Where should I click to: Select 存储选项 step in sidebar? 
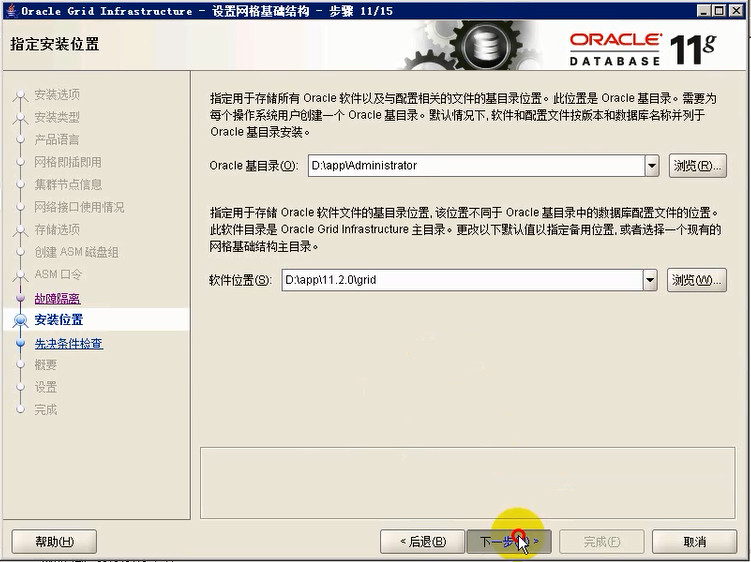coord(57,229)
